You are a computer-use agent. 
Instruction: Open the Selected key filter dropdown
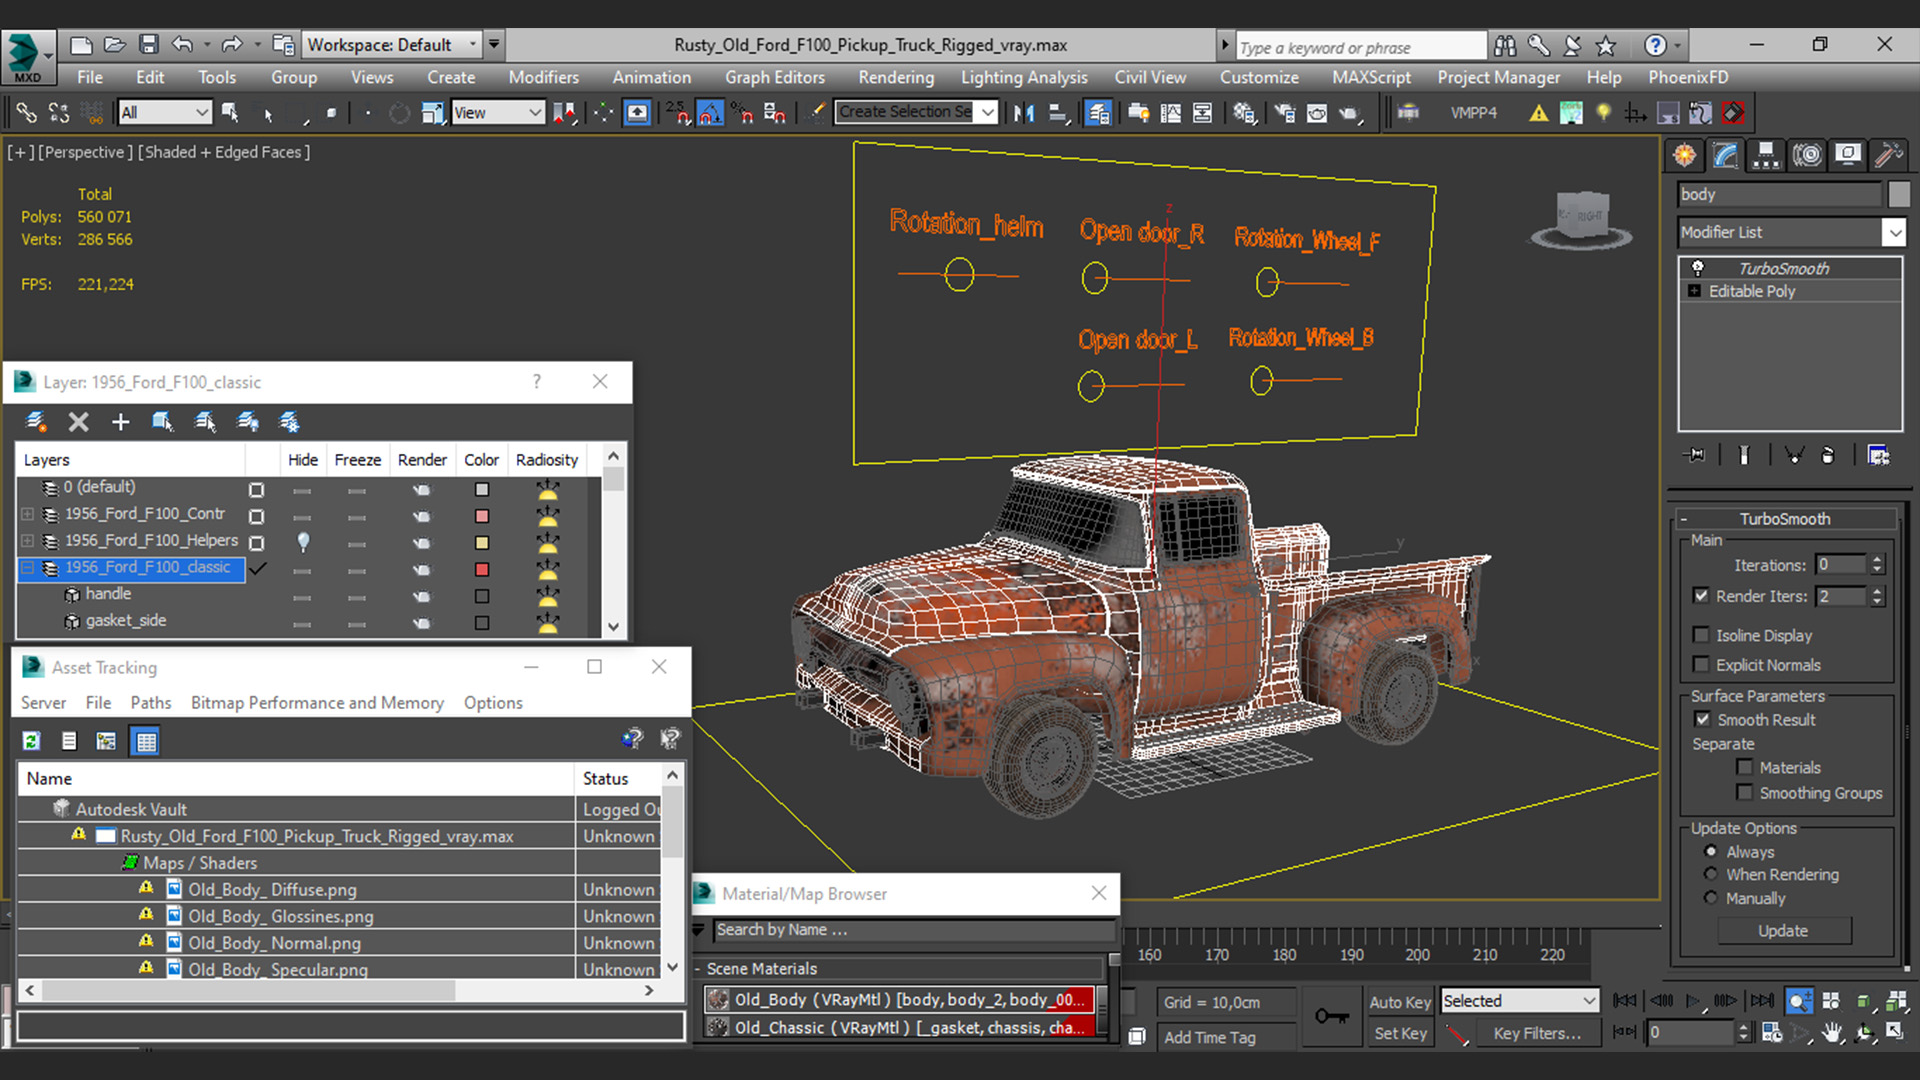tap(1519, 1001)
